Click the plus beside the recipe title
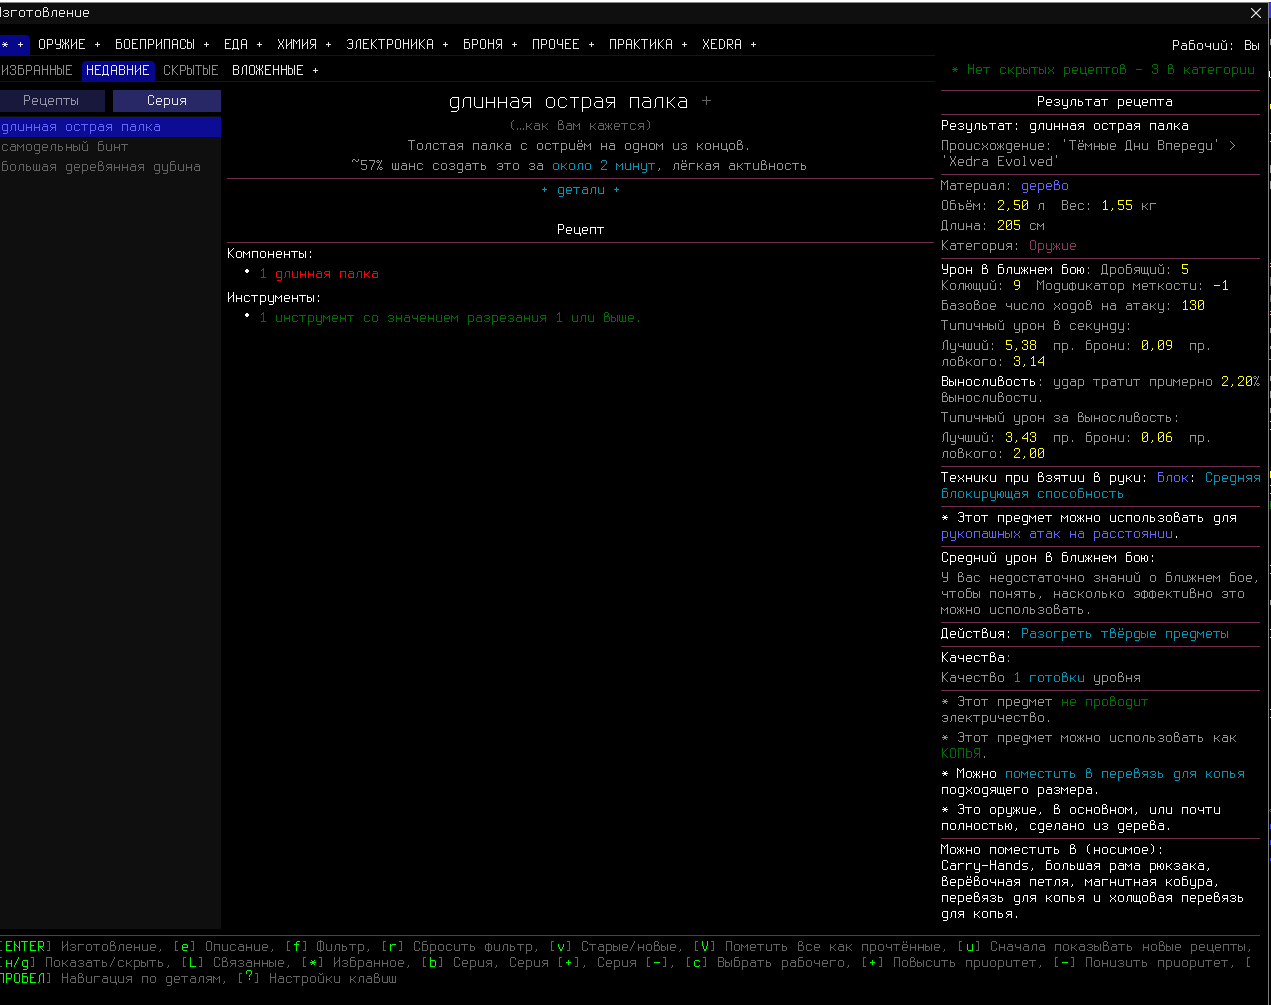This screenshot has height=1005, width=1271. [x=706, y=101]
